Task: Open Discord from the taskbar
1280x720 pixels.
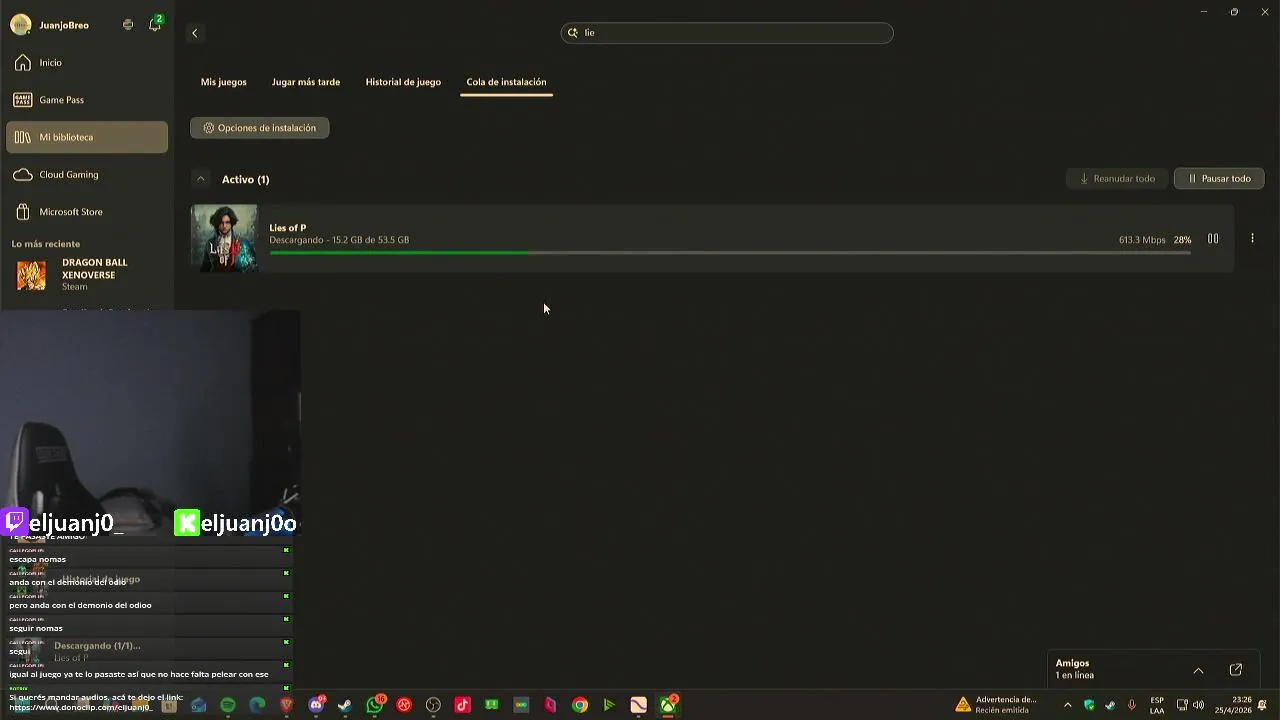Action: tap(316, 705)
